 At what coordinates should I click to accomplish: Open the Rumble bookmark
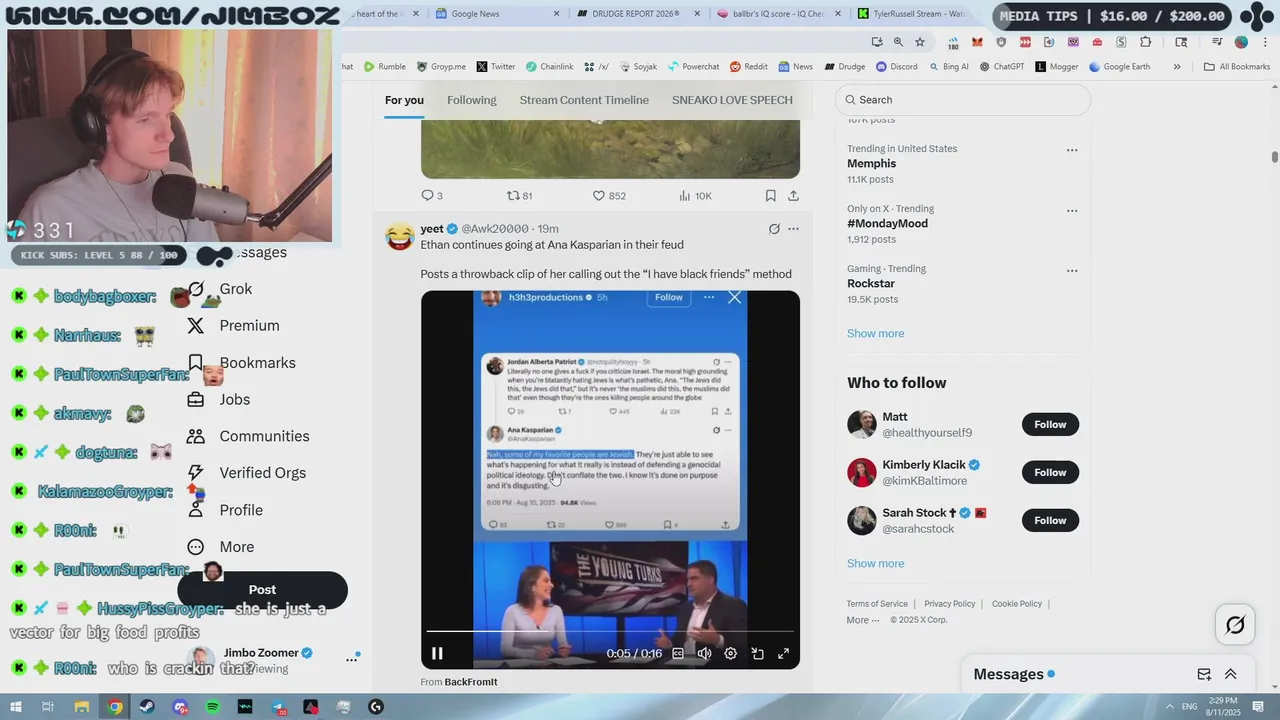click(385, 67)
